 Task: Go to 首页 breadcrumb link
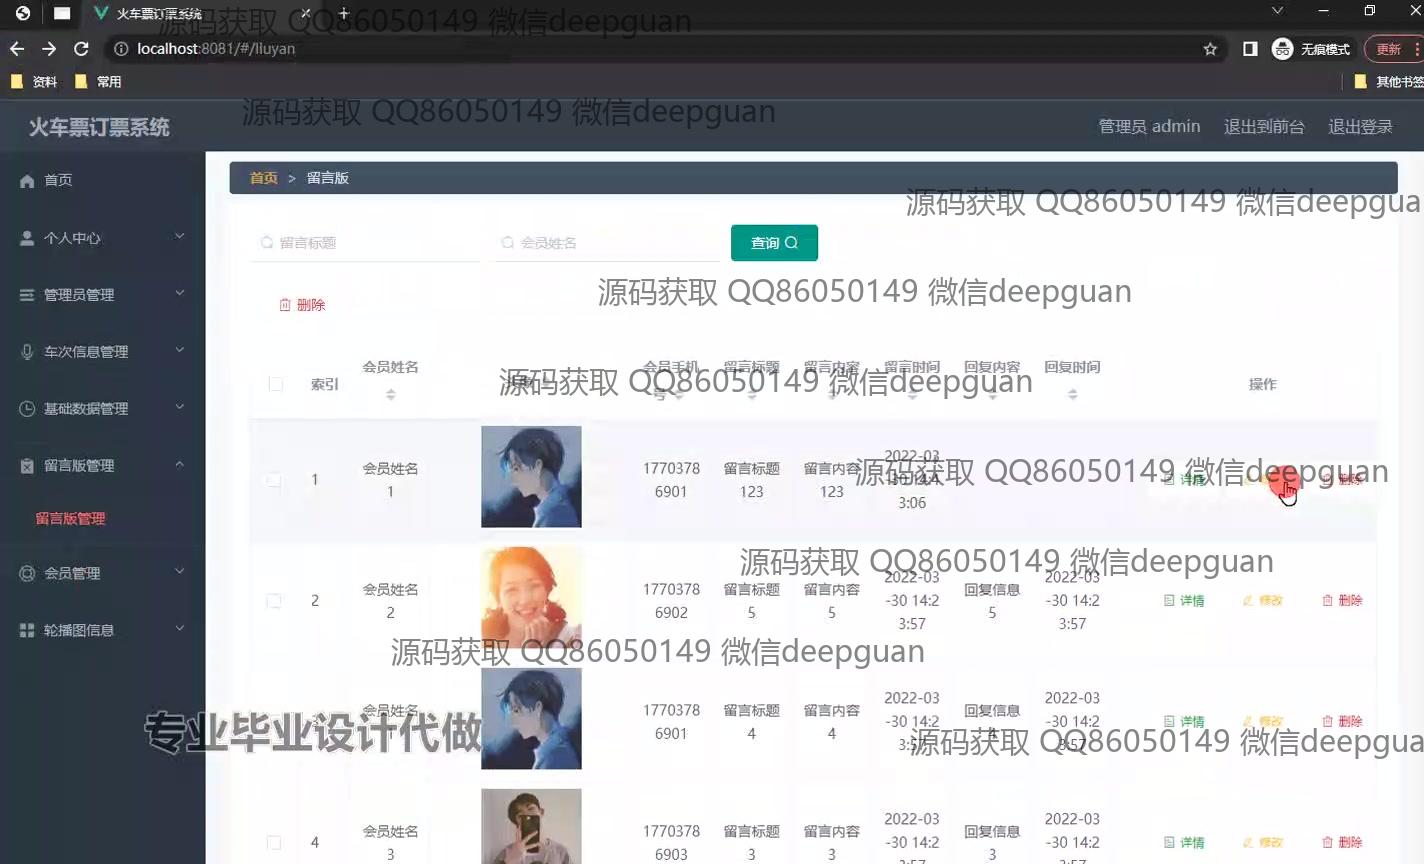[x=264, y=178]
